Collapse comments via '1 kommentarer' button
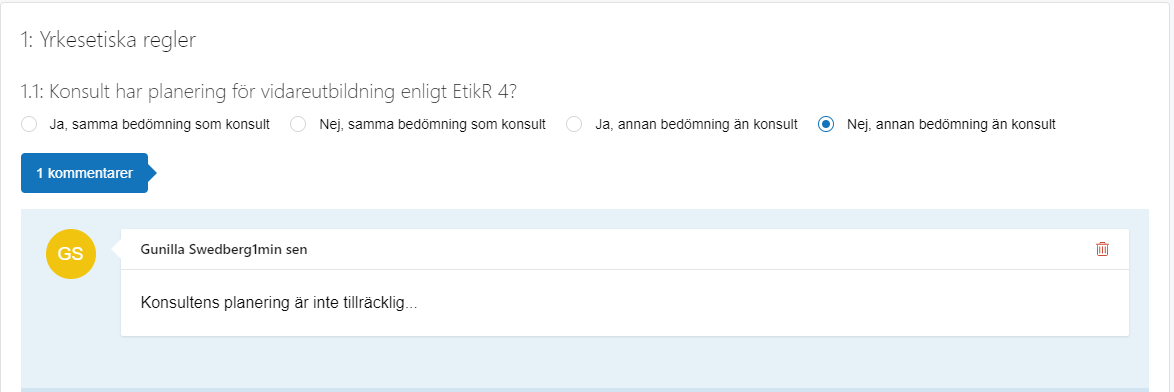The image size is (1174, 392). 85,173
